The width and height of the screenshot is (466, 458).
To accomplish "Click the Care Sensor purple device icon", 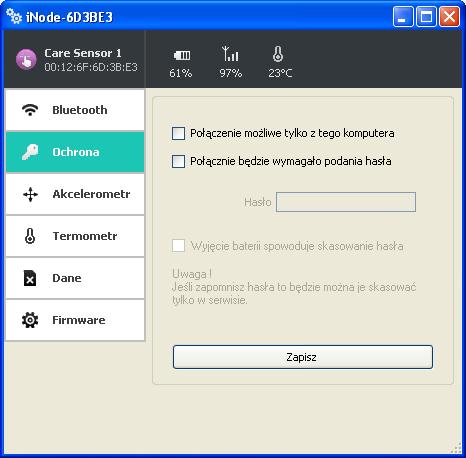I will point(26,59).
